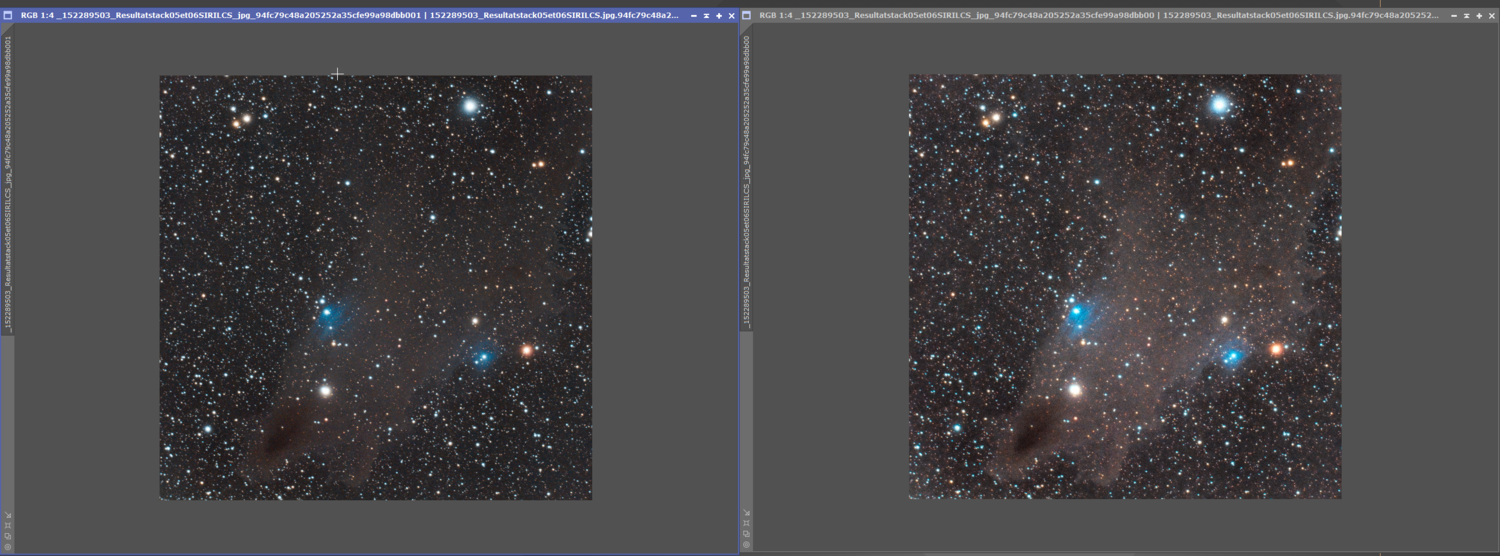Click the stretched nebula image in the right window
Image resolution: width=1500 pixels, height=556 pixels.
tap(1125, 286)
